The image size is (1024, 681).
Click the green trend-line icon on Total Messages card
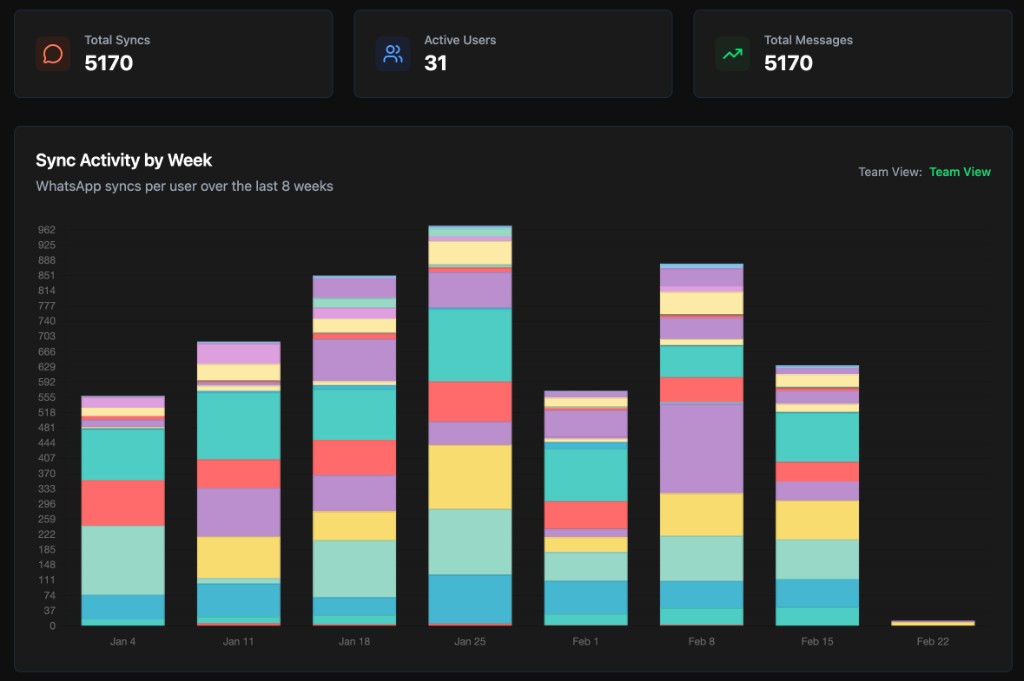click(732, 51)
